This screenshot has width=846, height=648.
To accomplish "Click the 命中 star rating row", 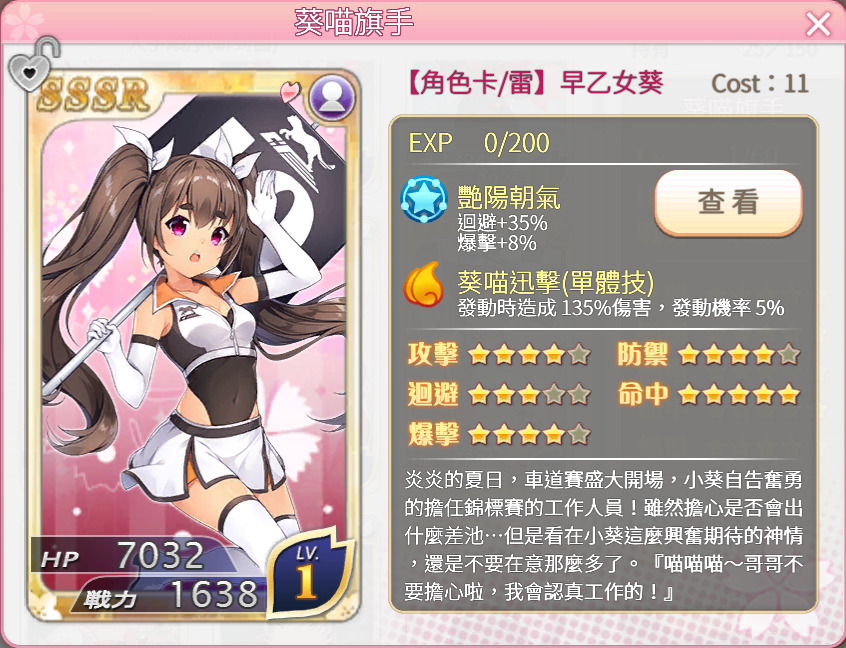I will [x=708, y=394].
